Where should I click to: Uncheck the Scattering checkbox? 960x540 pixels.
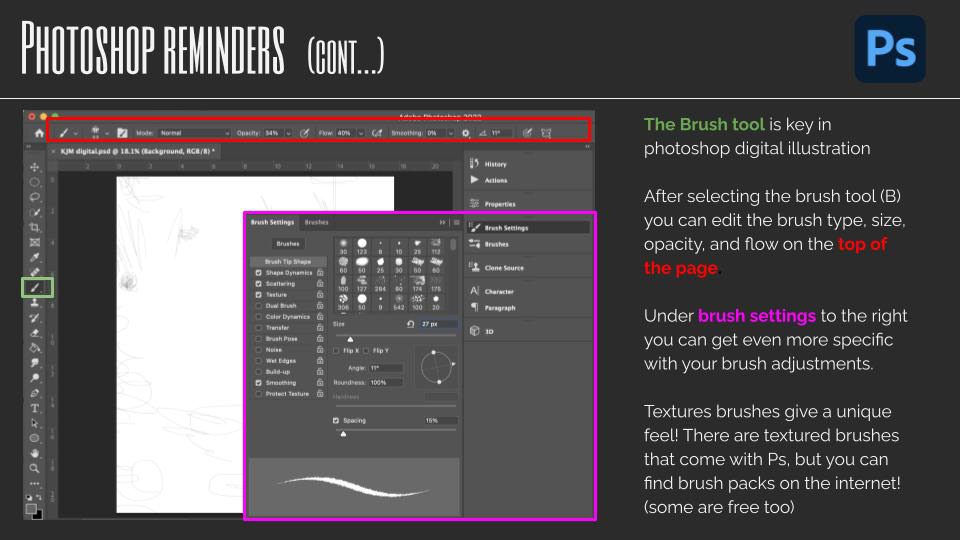coord(258,283)
